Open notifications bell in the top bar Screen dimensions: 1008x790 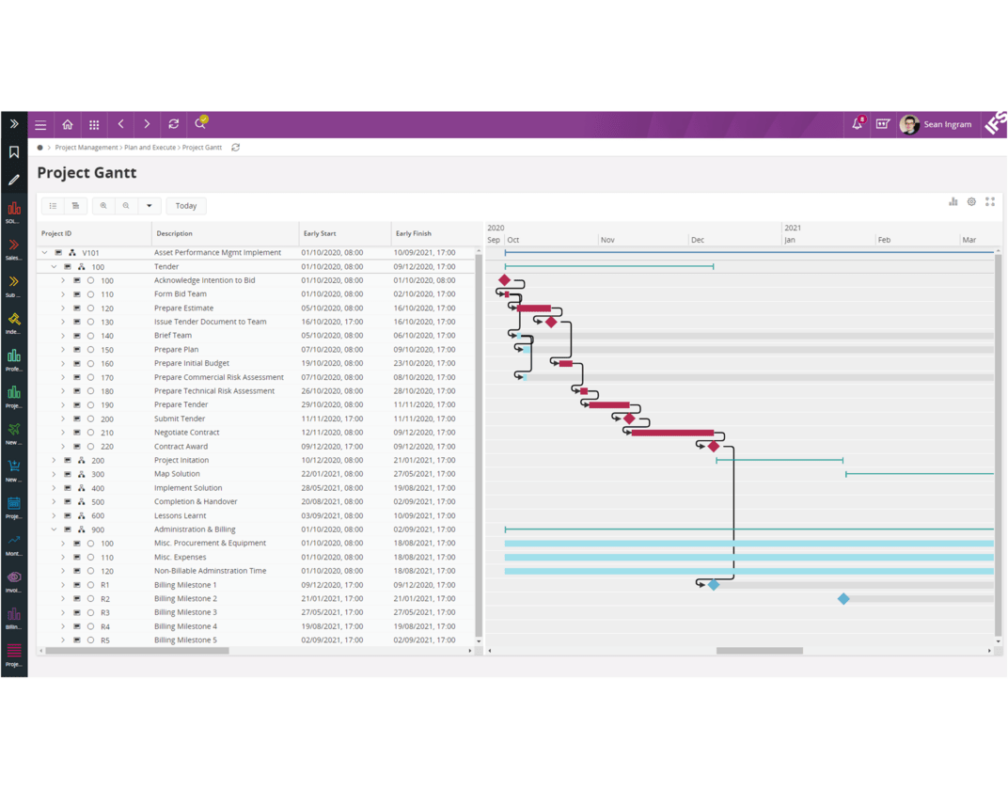(857, 123)
